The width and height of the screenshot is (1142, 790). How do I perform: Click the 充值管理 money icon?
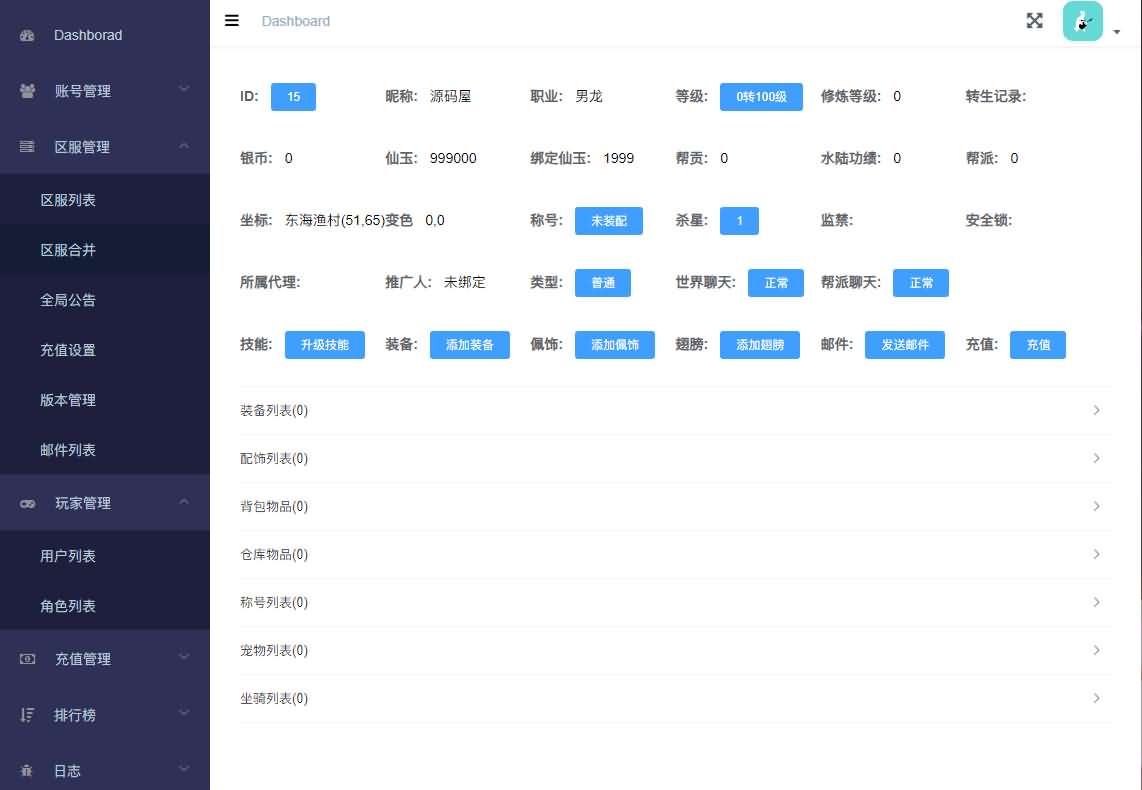point(27,659)
